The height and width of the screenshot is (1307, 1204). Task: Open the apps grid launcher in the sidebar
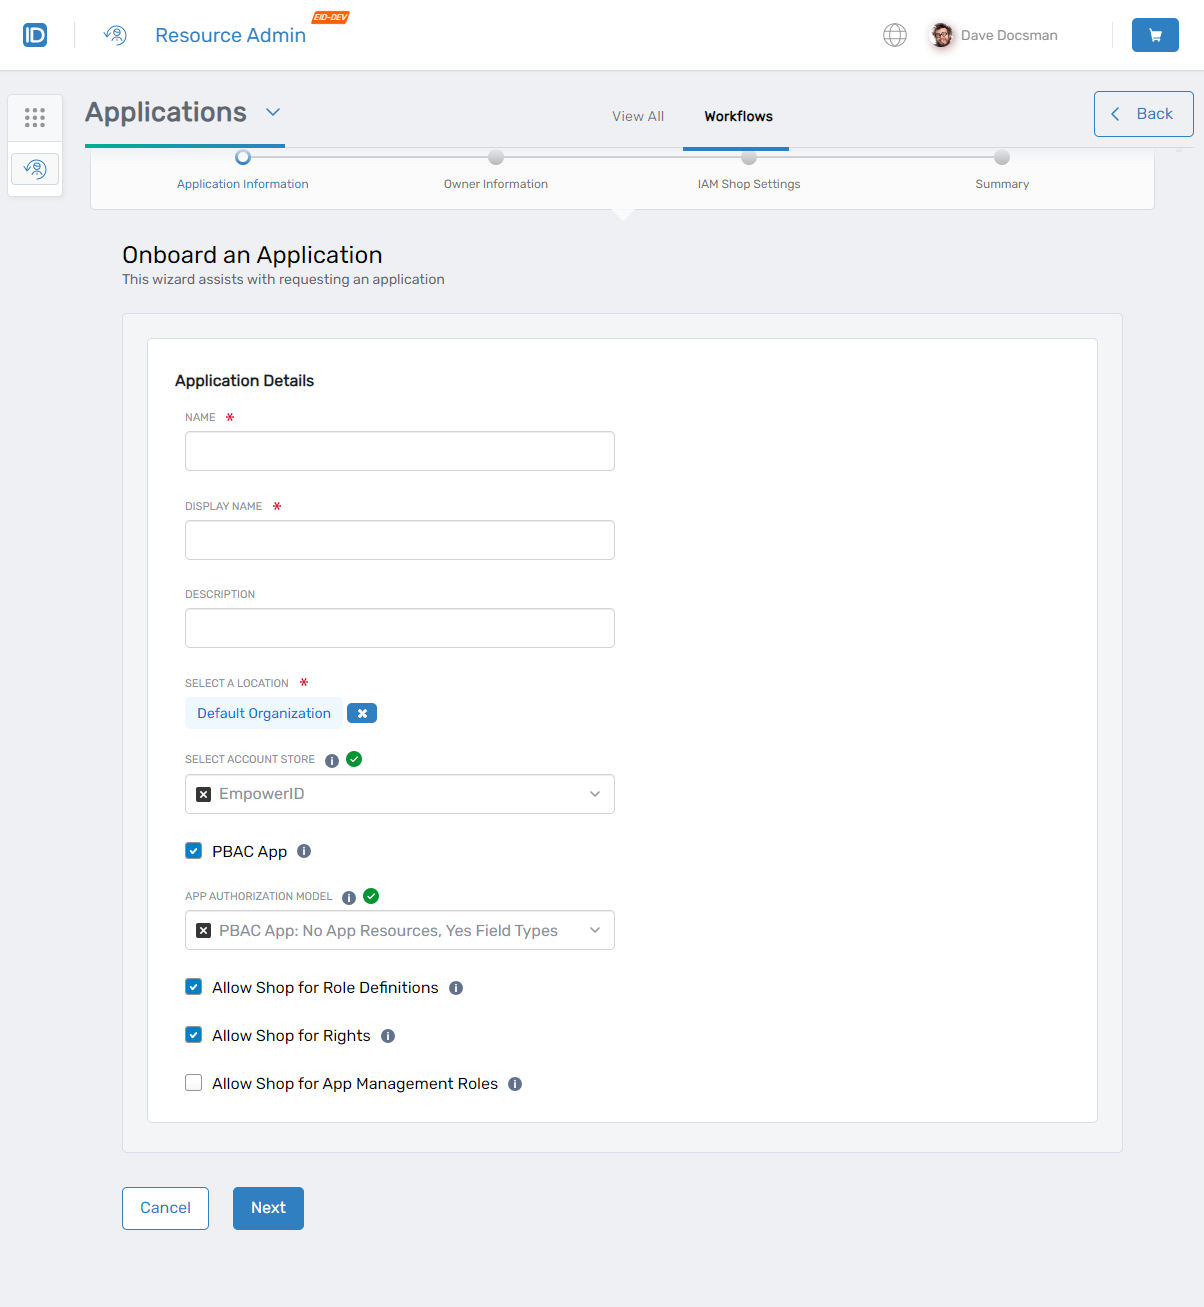(x=35, y=117)
